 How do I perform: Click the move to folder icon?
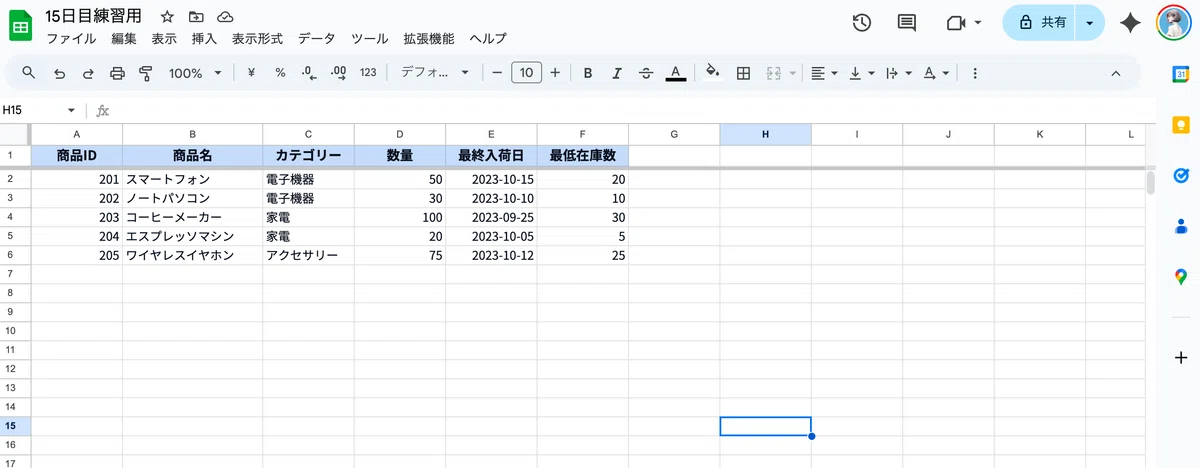196,17
